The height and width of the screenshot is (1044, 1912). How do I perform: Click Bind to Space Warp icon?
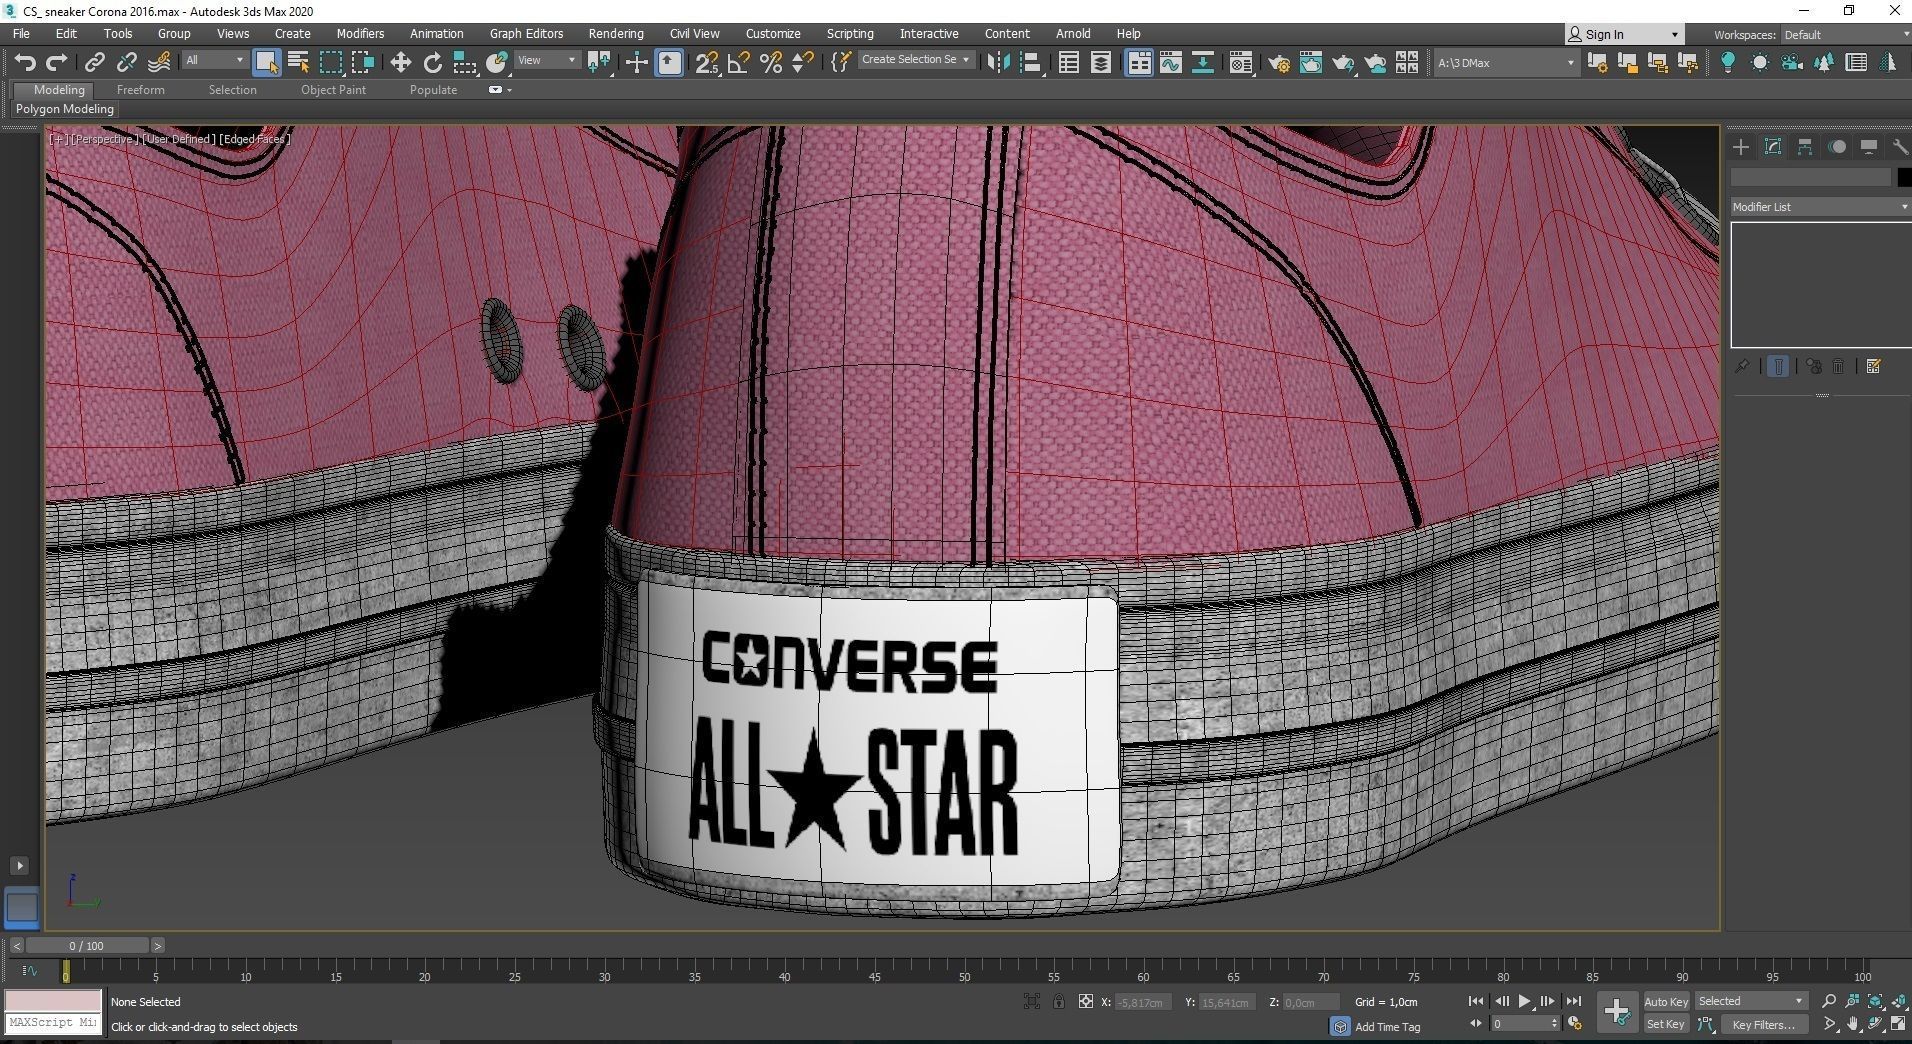pyautogui.click(x=159, y=63)
